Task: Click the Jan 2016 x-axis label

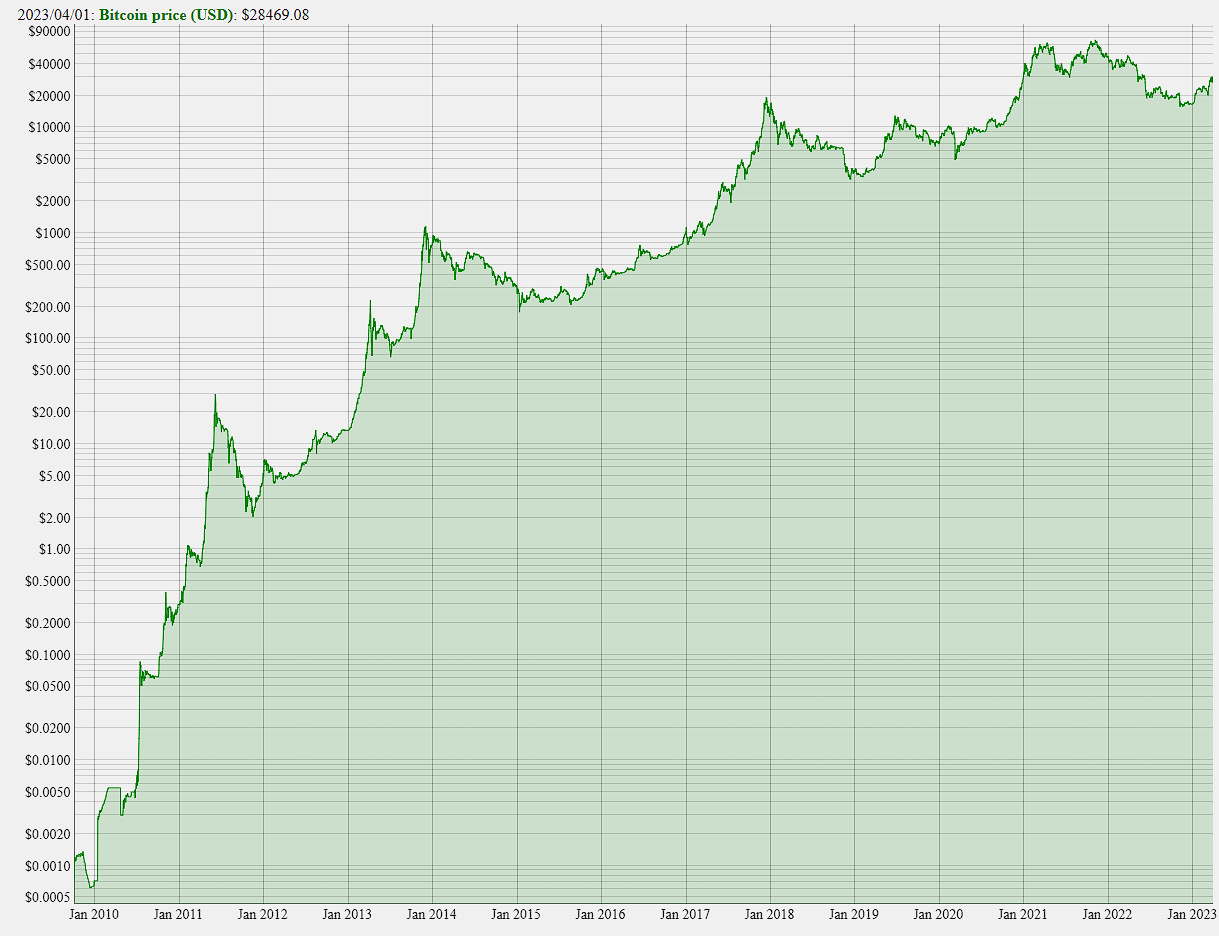Action: [x=601, y=914]
